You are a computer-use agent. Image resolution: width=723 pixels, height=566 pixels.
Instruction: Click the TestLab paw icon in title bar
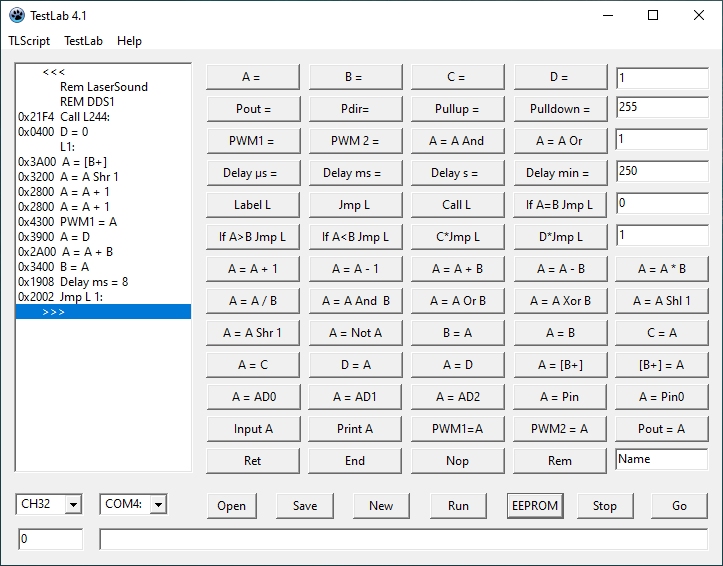[17, 15]
